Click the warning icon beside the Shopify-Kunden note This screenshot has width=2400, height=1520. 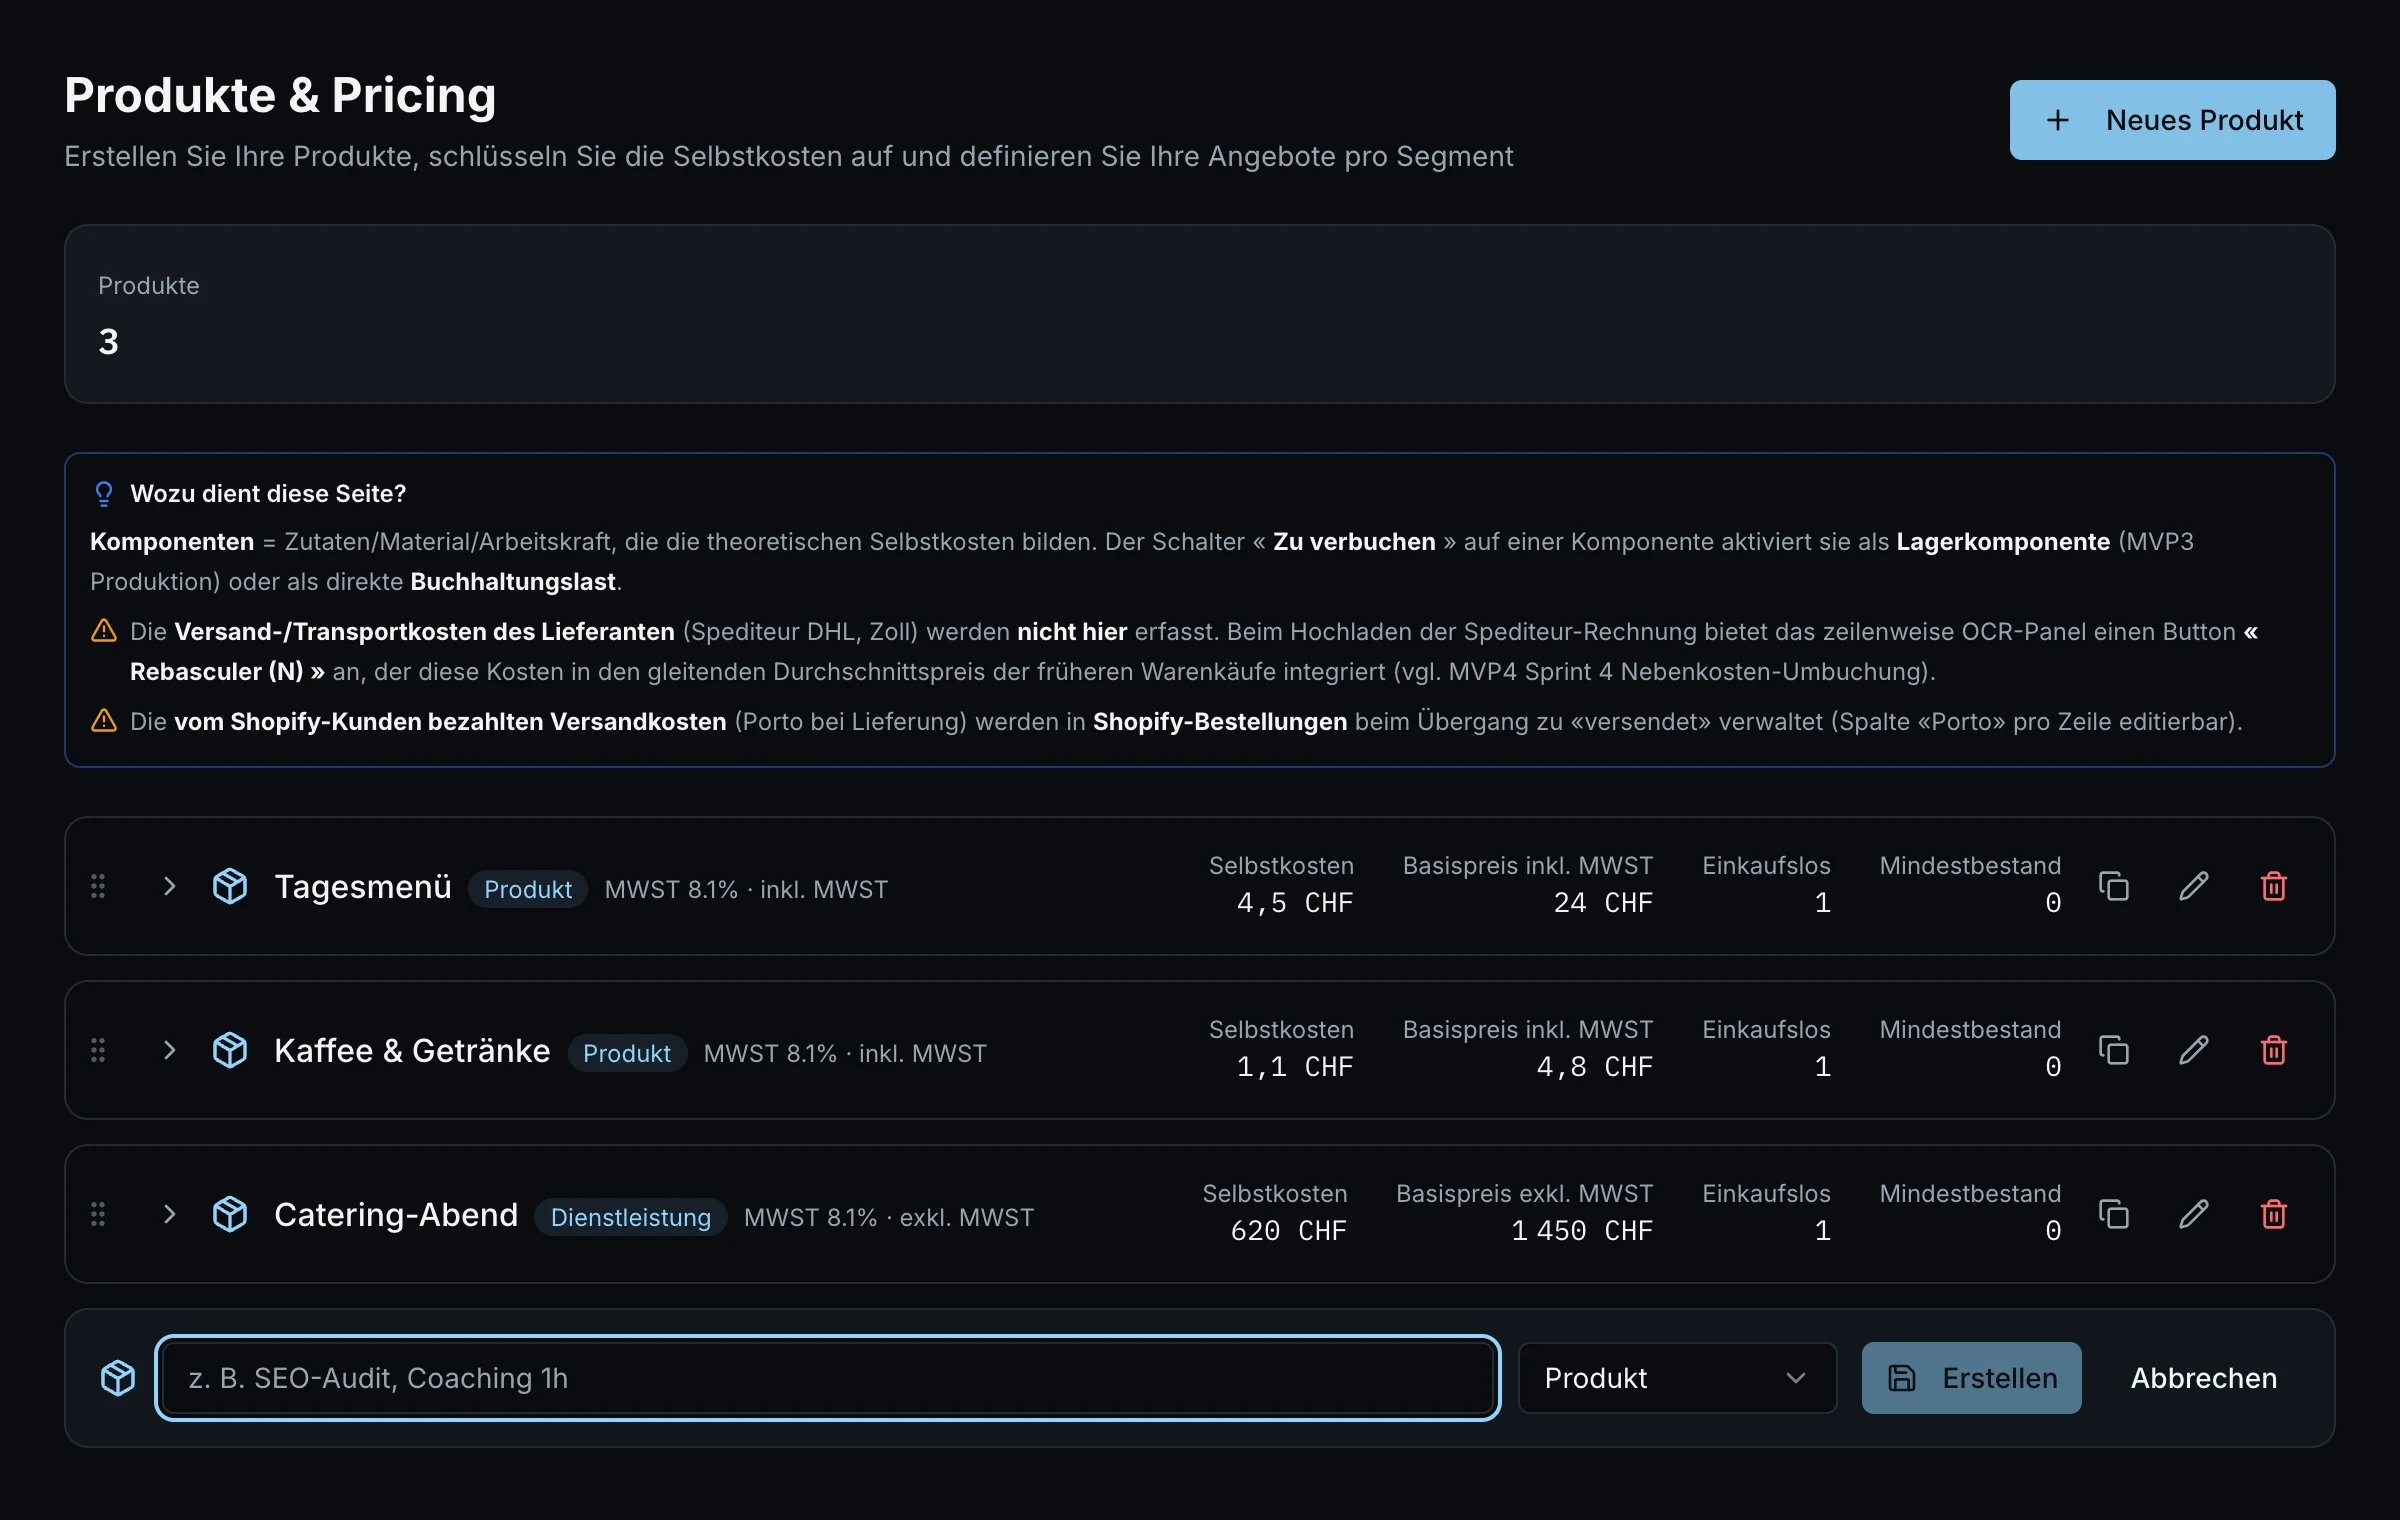tap(104, 721)
